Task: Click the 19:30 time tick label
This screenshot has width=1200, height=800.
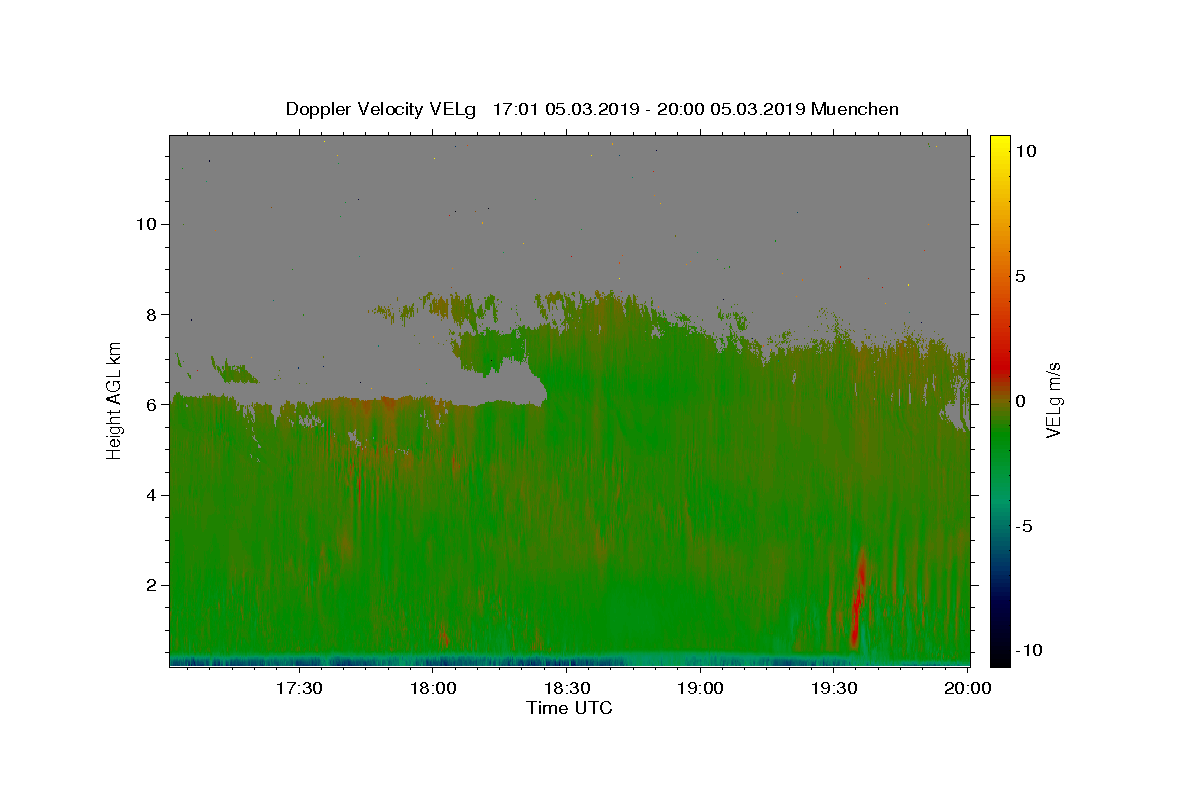Action: tap(834, 689)
